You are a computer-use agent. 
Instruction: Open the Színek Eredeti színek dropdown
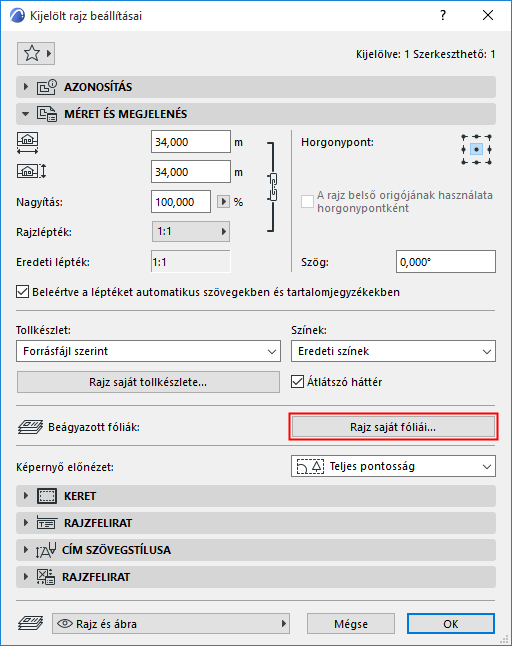393,351
